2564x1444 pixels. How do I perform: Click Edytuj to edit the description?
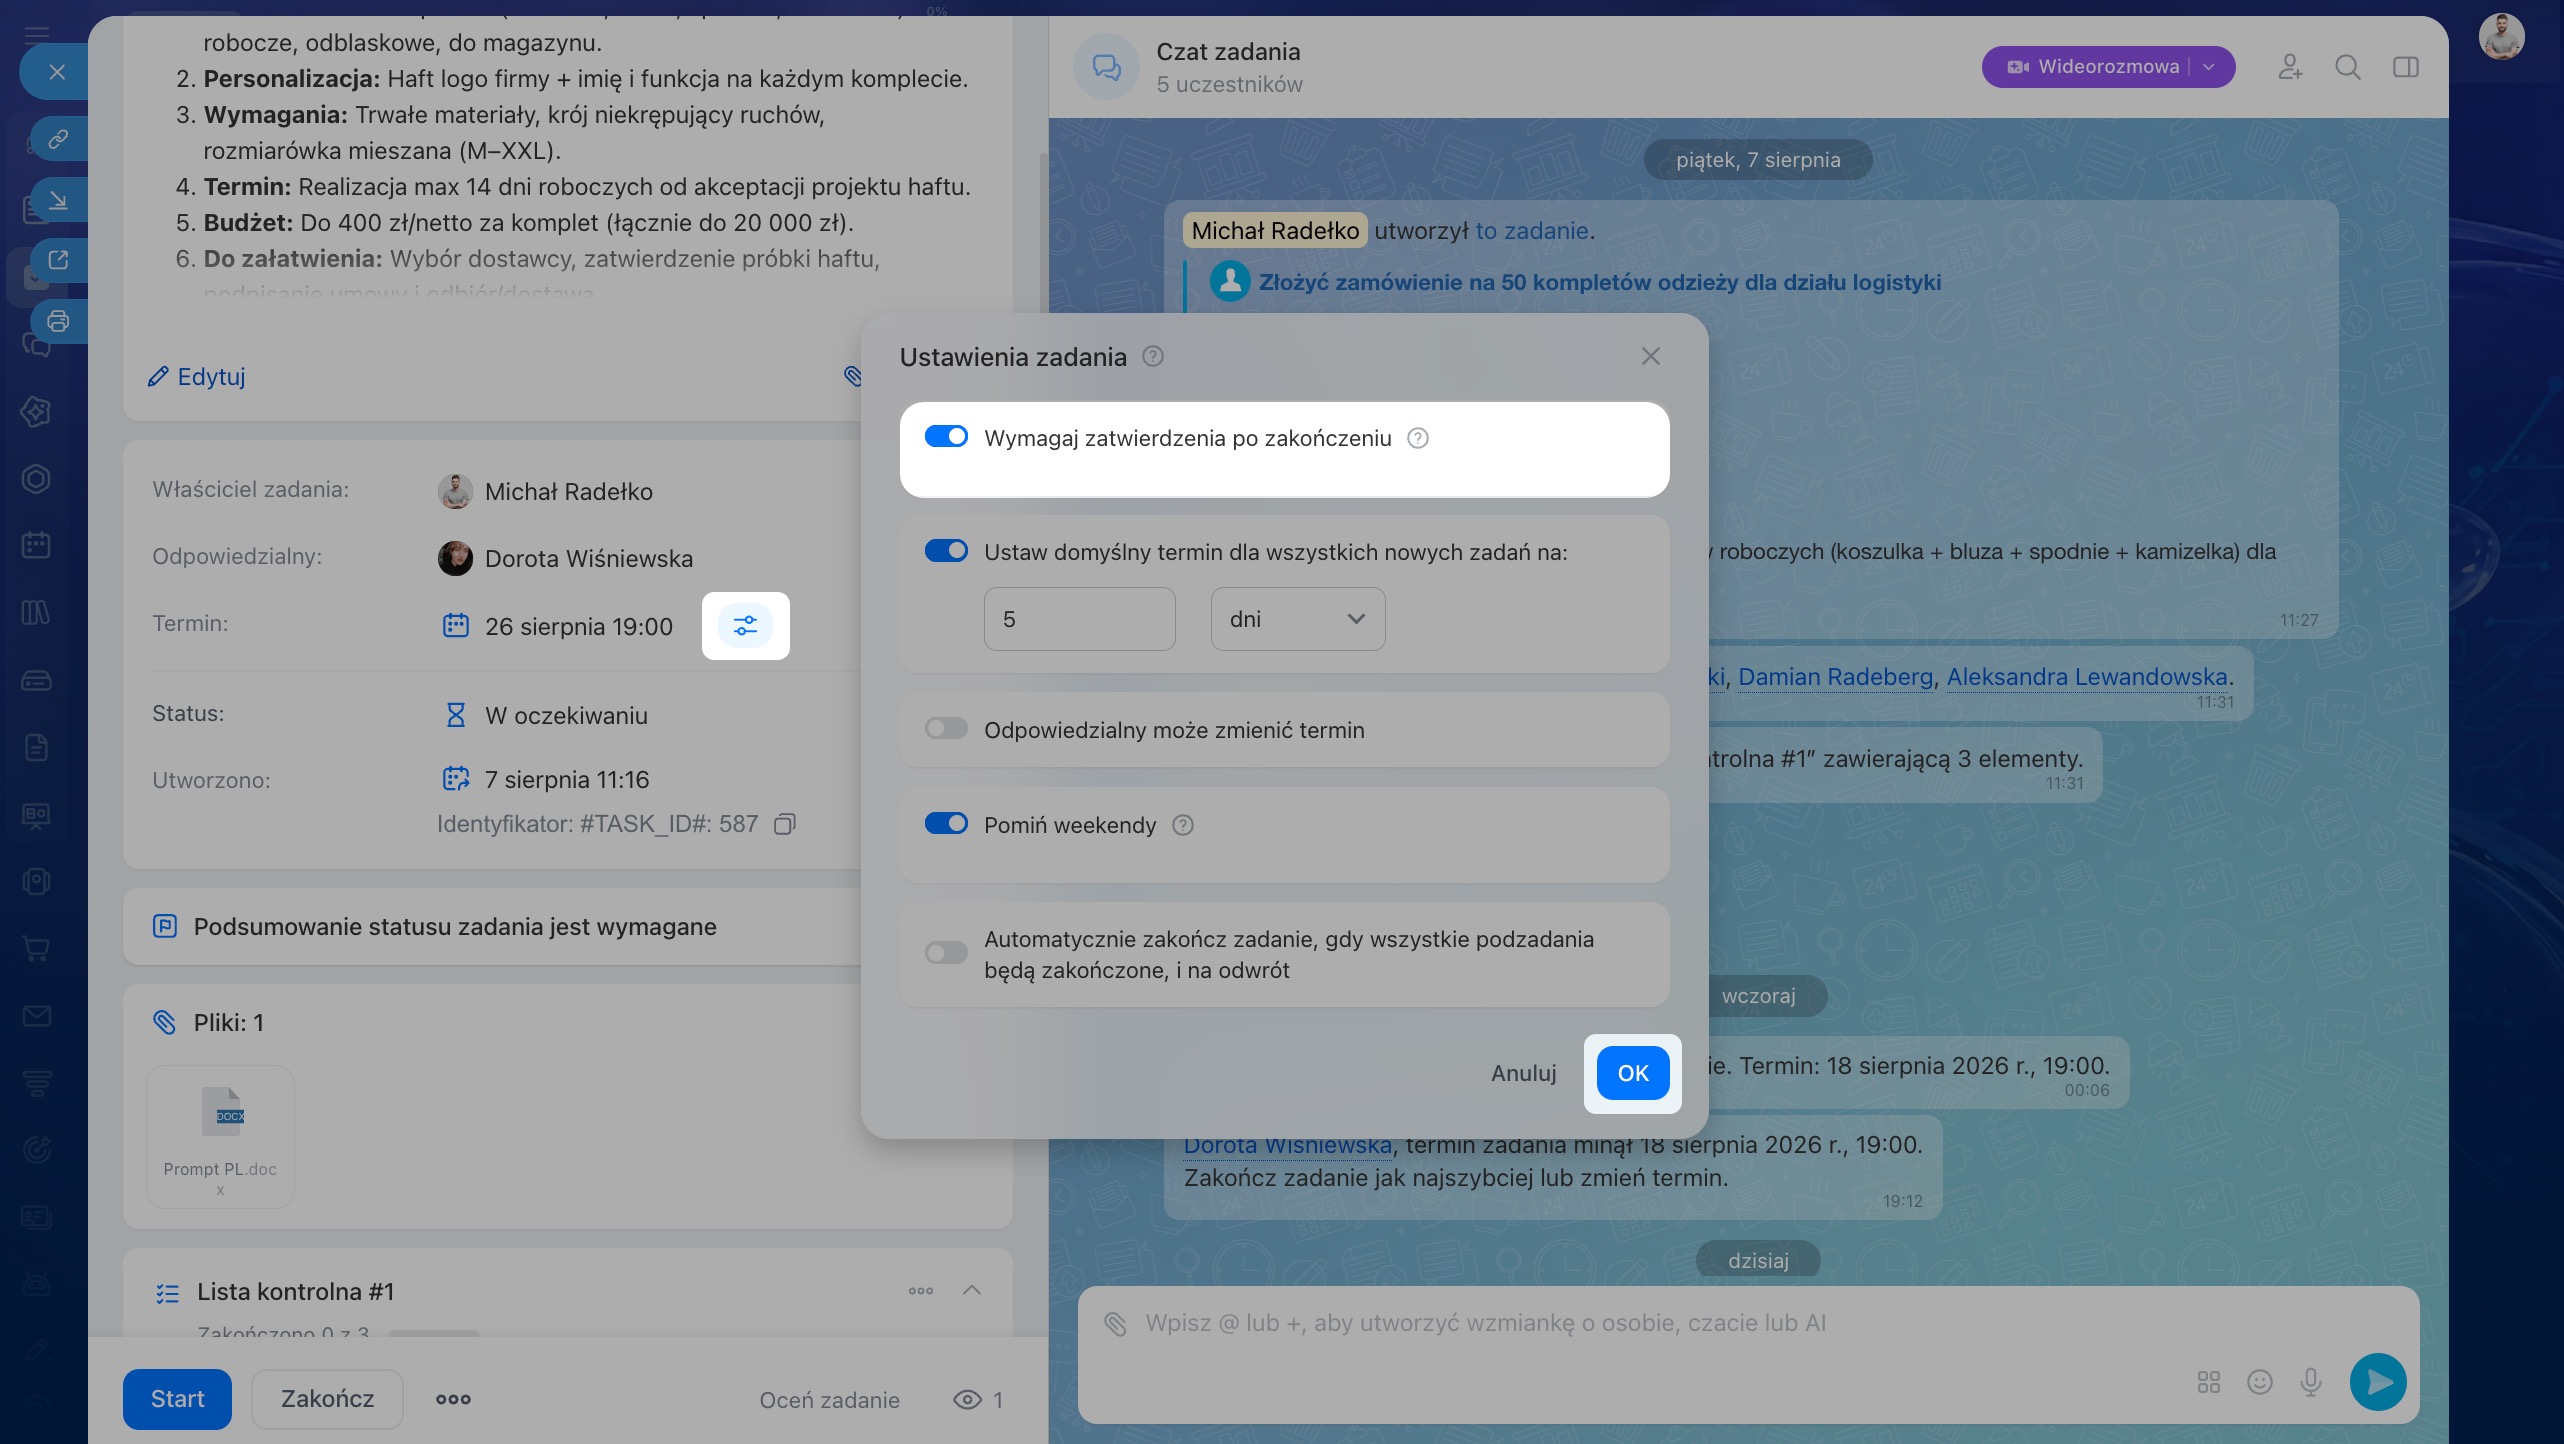tap(197, 377)
